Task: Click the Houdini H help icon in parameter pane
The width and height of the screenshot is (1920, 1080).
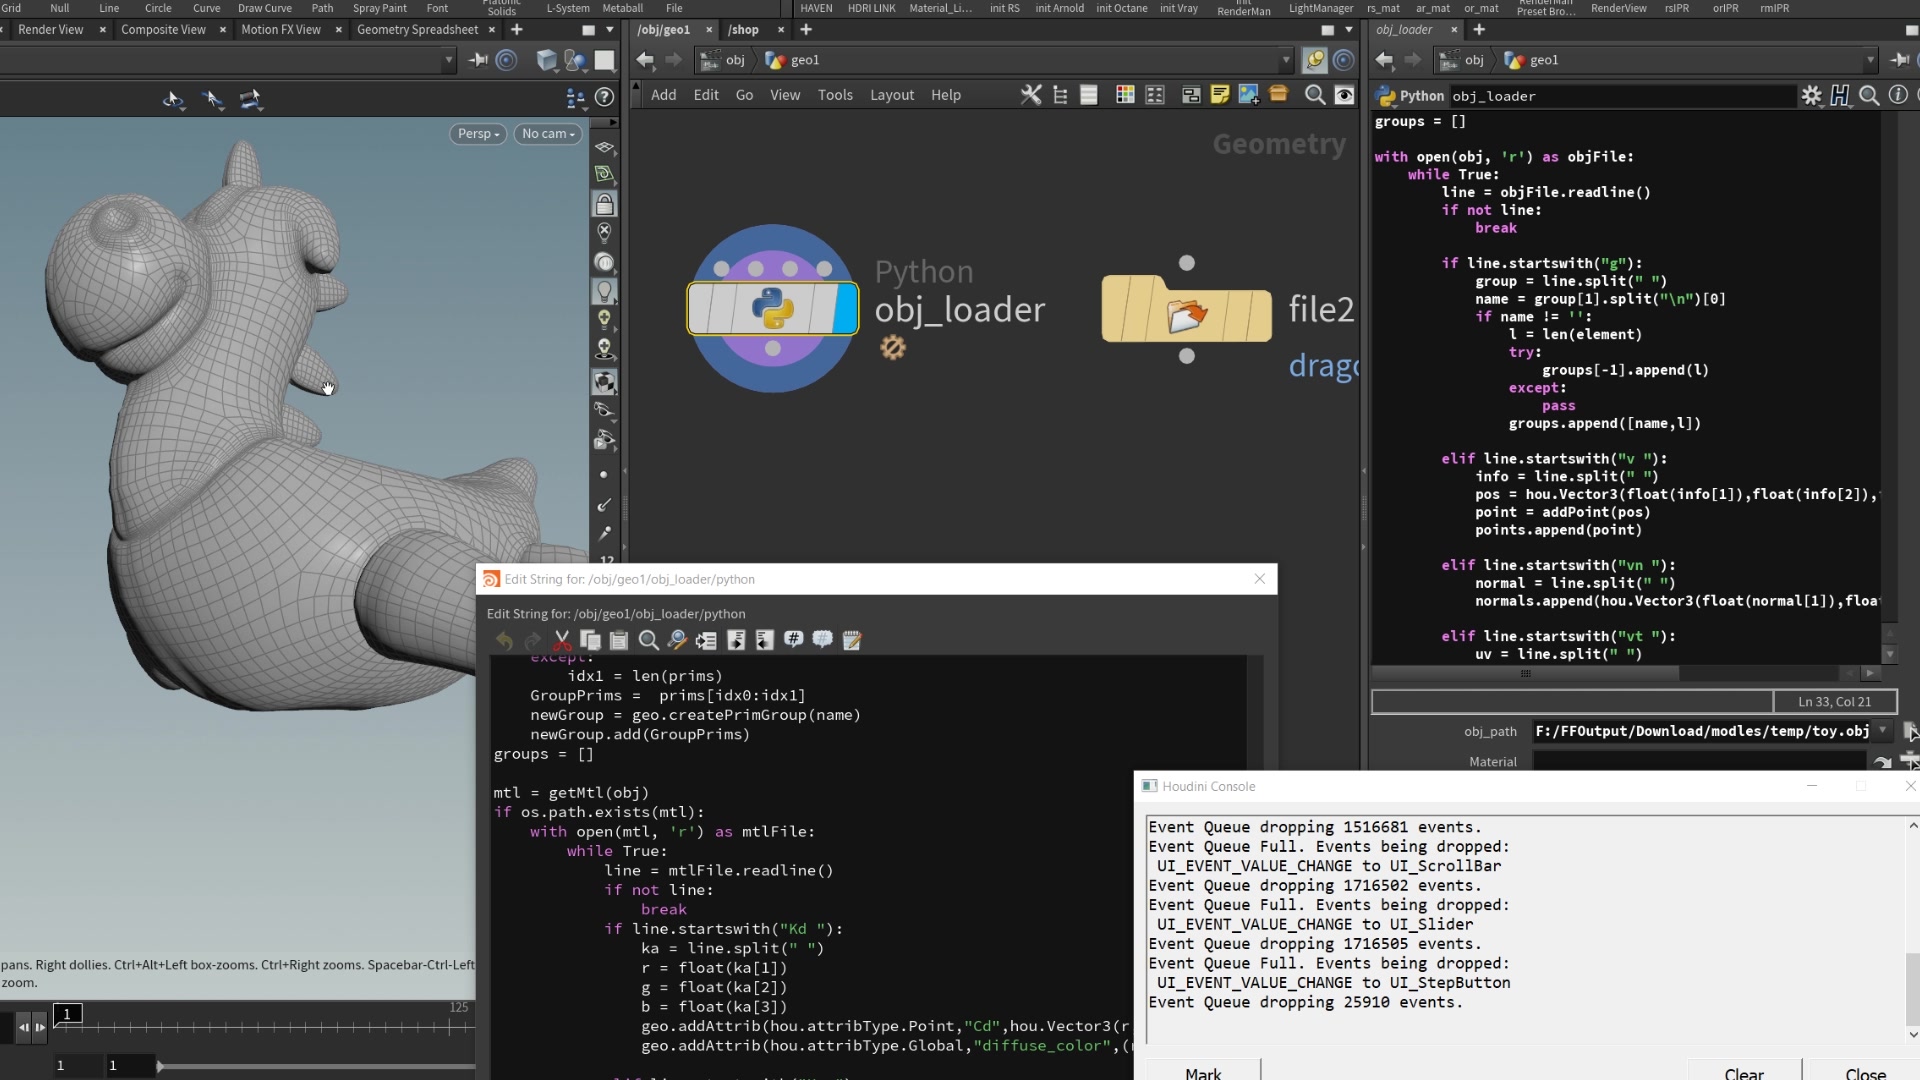Action: click(1840, 96)
